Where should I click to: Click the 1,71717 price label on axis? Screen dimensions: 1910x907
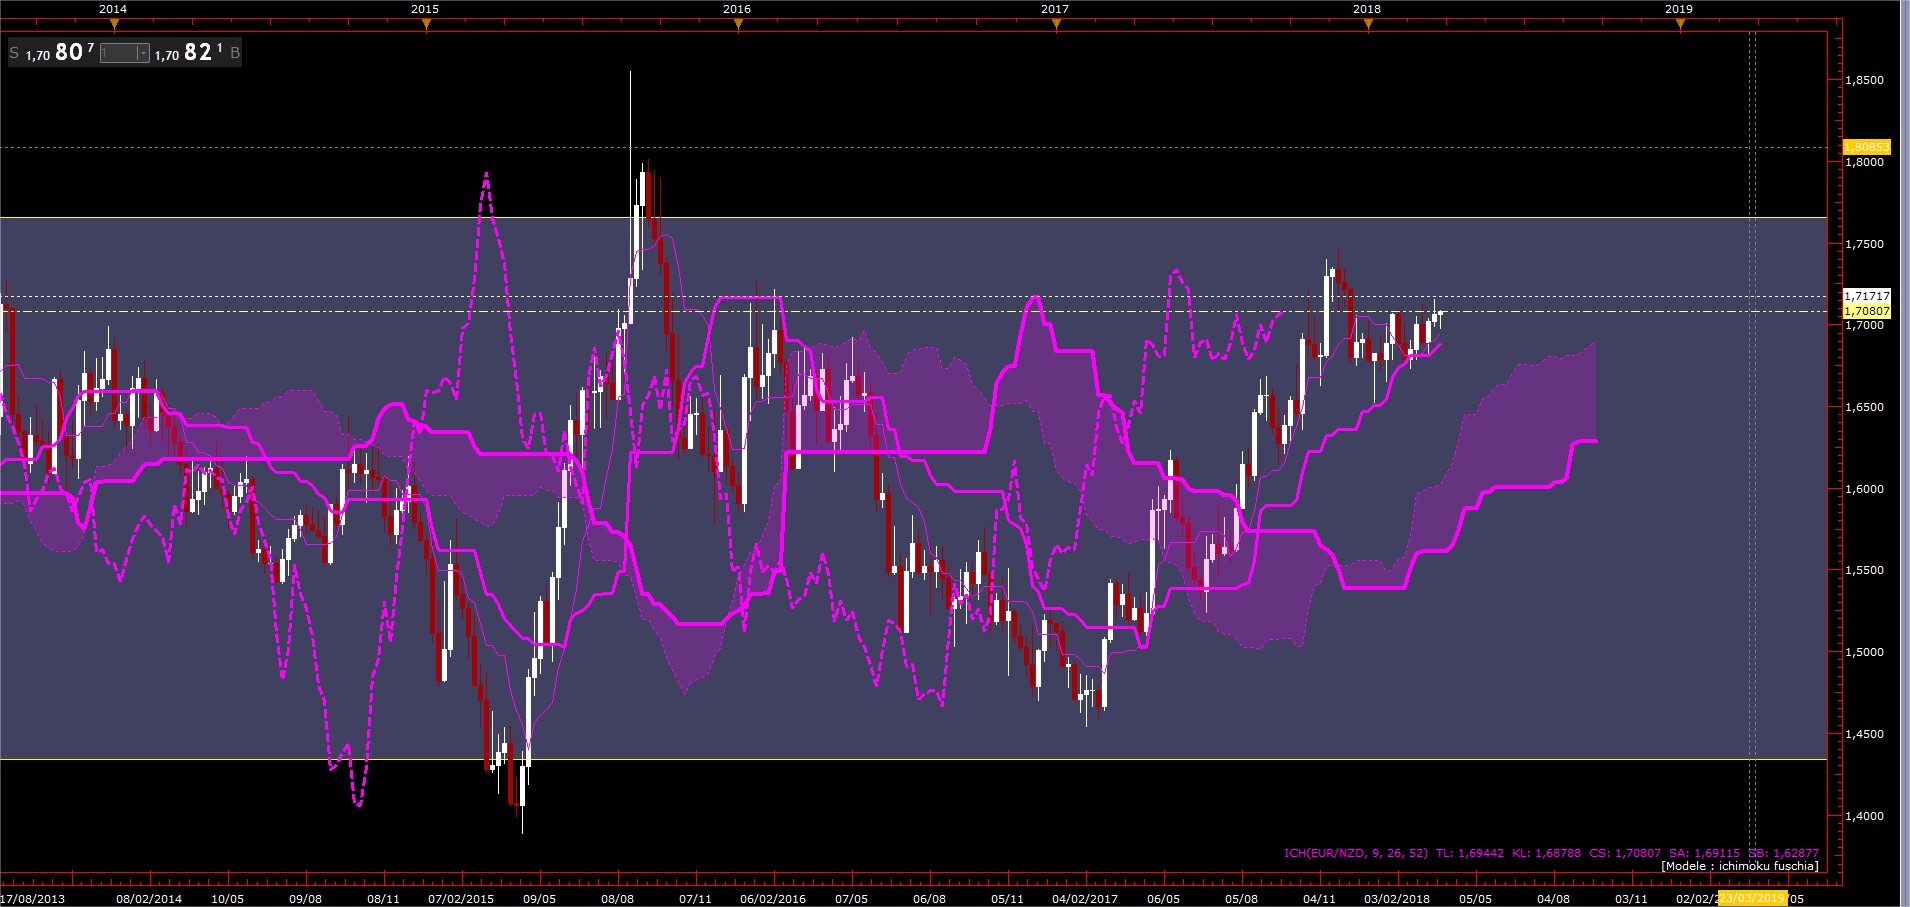(1866, 296)
